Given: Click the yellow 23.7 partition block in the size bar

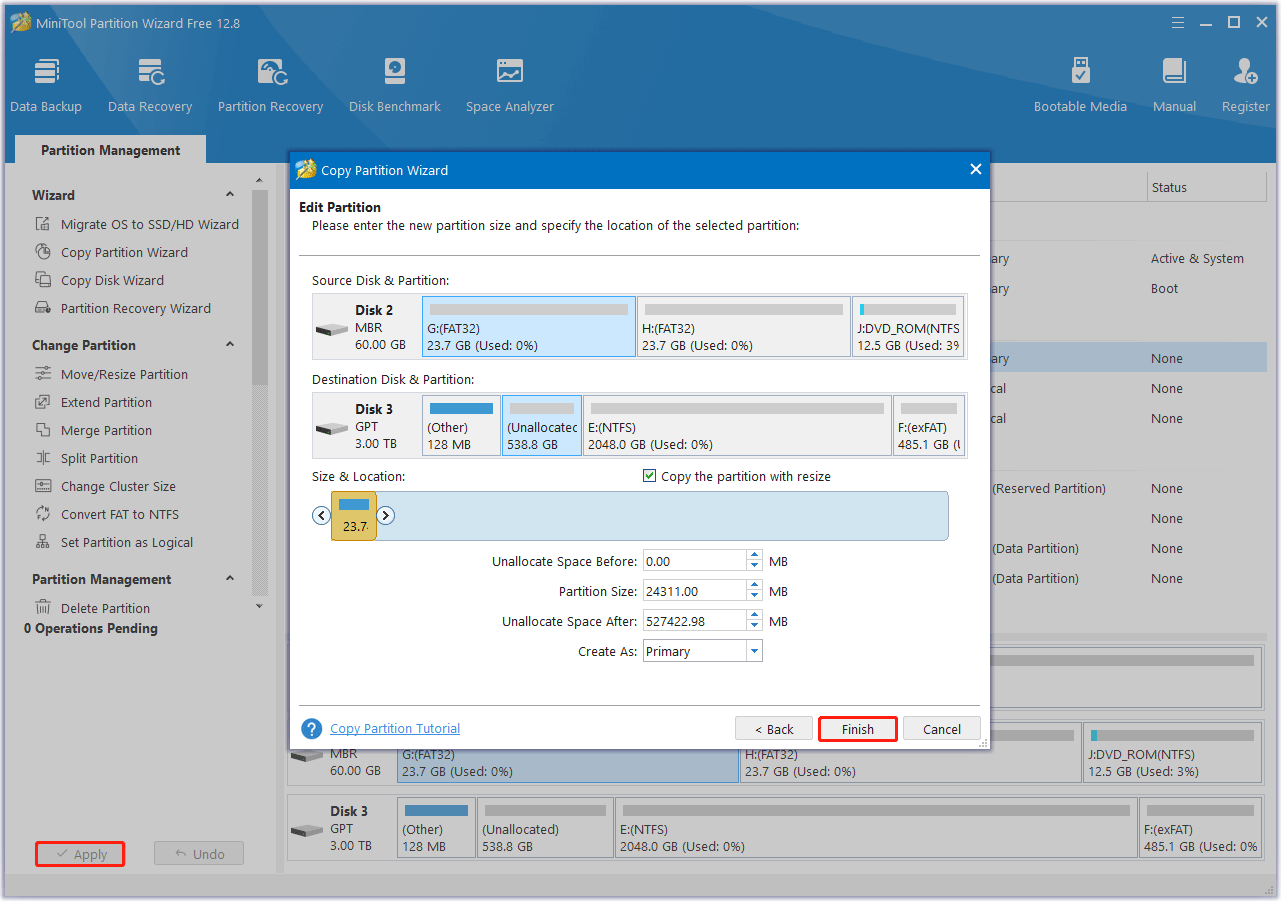Looking at the screenshot, I should [354, 516].
